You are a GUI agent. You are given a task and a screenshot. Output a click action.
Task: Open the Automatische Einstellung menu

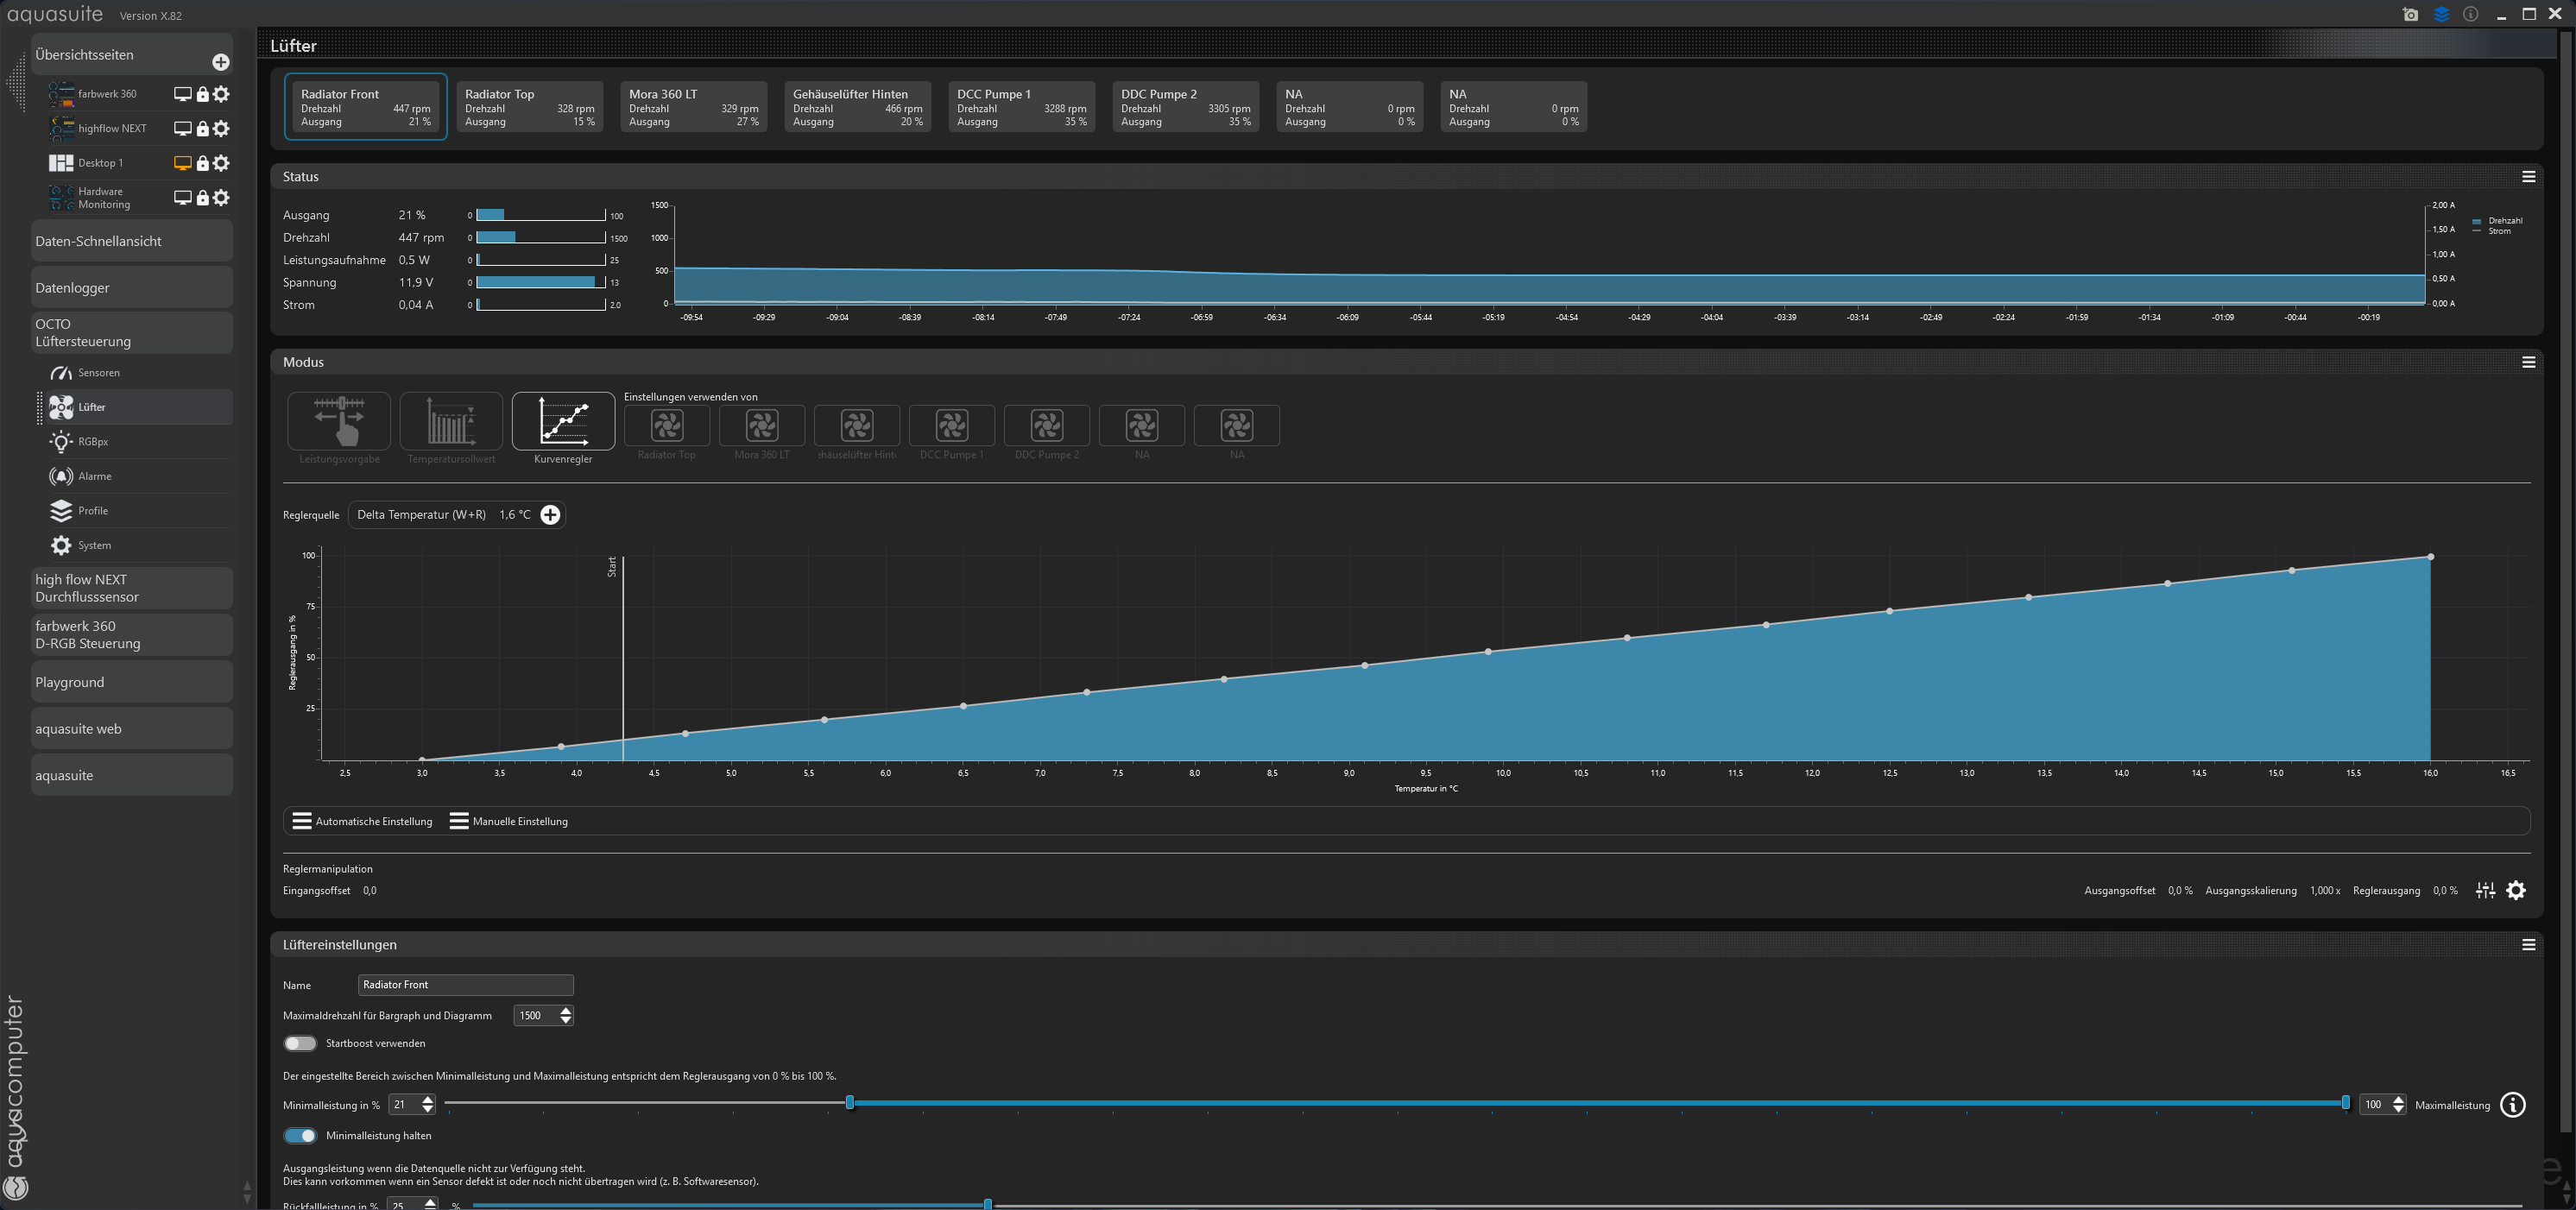pos(362,821)
